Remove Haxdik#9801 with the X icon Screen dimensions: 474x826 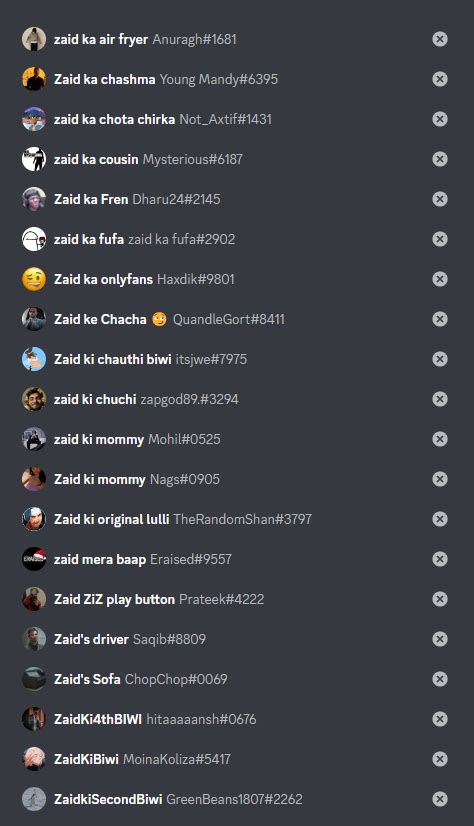click(x=440, y=279)
